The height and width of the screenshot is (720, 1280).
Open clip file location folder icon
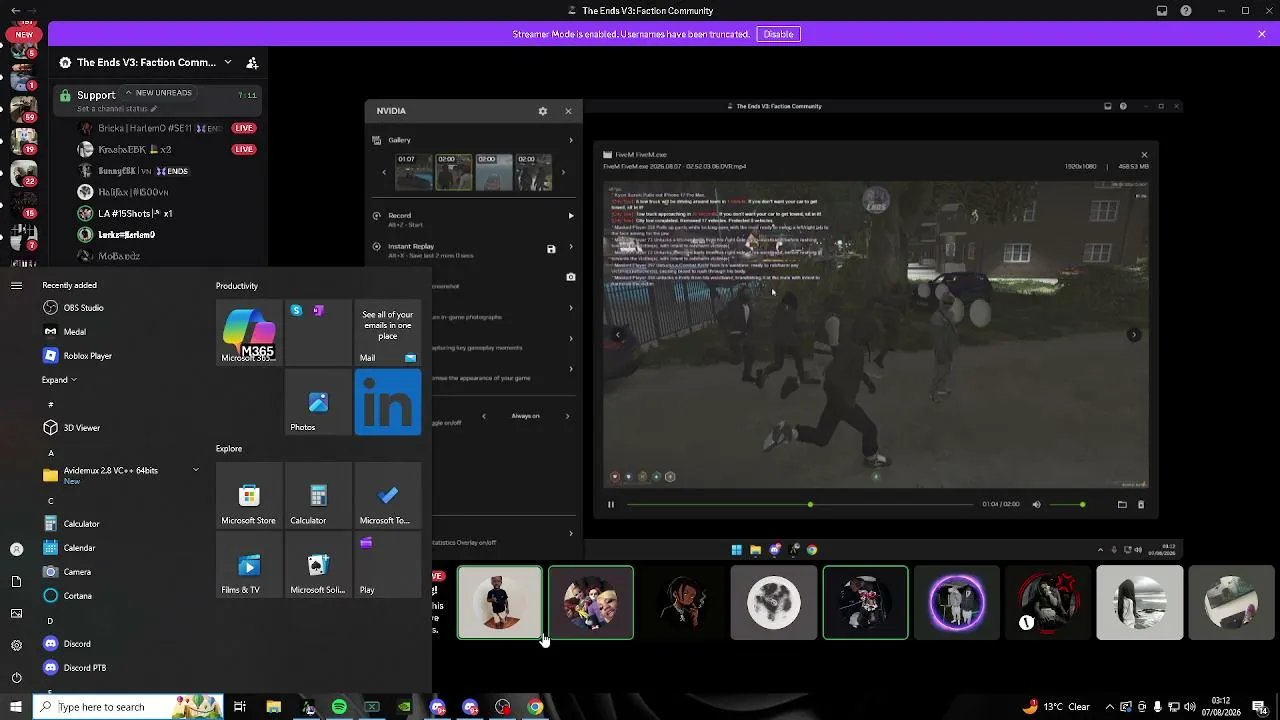tap(1122, 504)
